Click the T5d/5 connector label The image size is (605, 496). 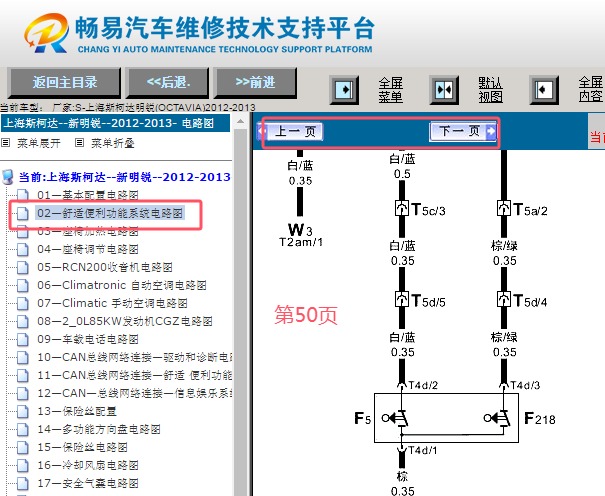tap(428, 301)
